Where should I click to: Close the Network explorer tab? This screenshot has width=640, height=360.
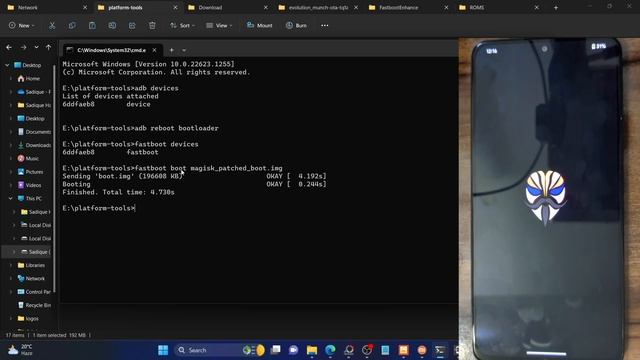(x=85, y=7)
